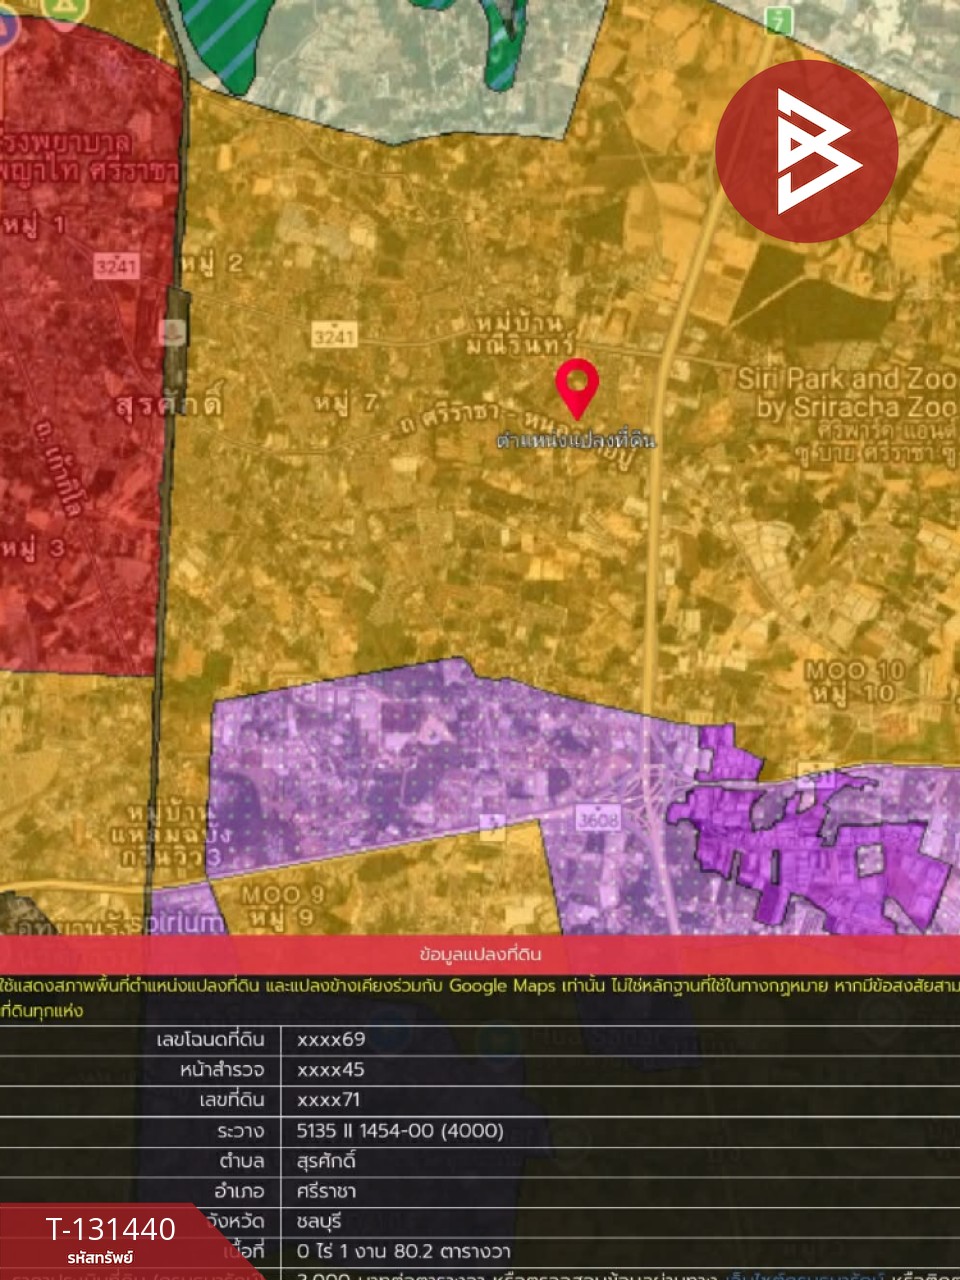Click the land number value xxxx71
960x1280 pixels.
click(328, 1100)
